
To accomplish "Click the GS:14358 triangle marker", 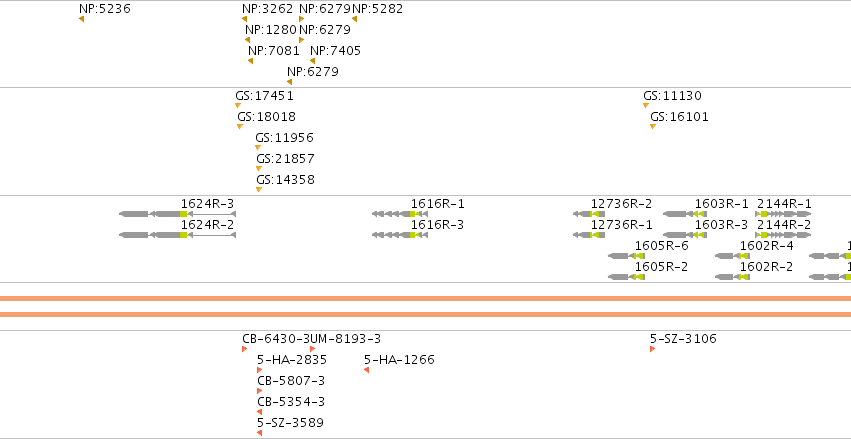I will click(x=259, y=189).
